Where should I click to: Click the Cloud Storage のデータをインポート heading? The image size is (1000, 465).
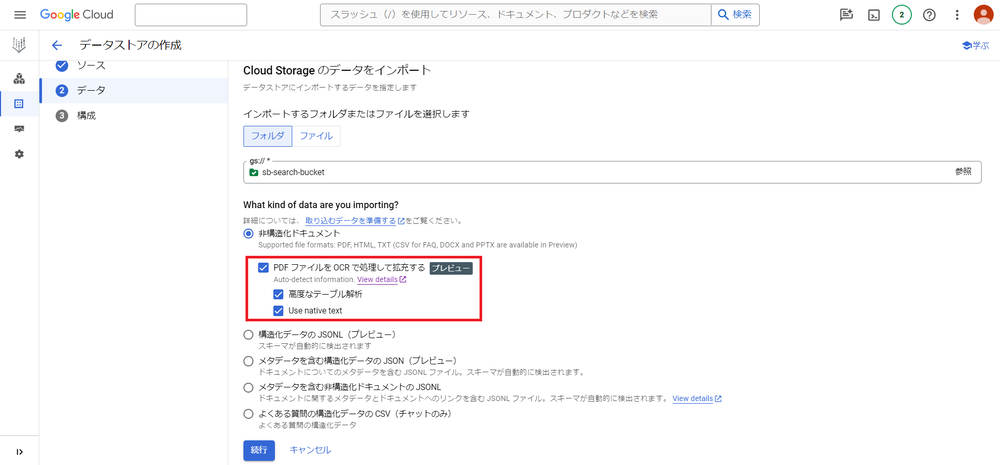tap(337, 70)
